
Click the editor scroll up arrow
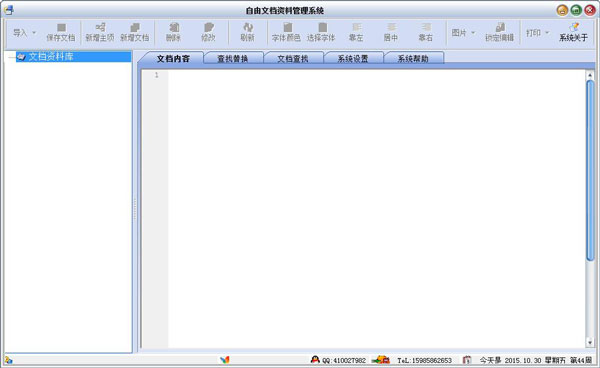coord(590,75)
